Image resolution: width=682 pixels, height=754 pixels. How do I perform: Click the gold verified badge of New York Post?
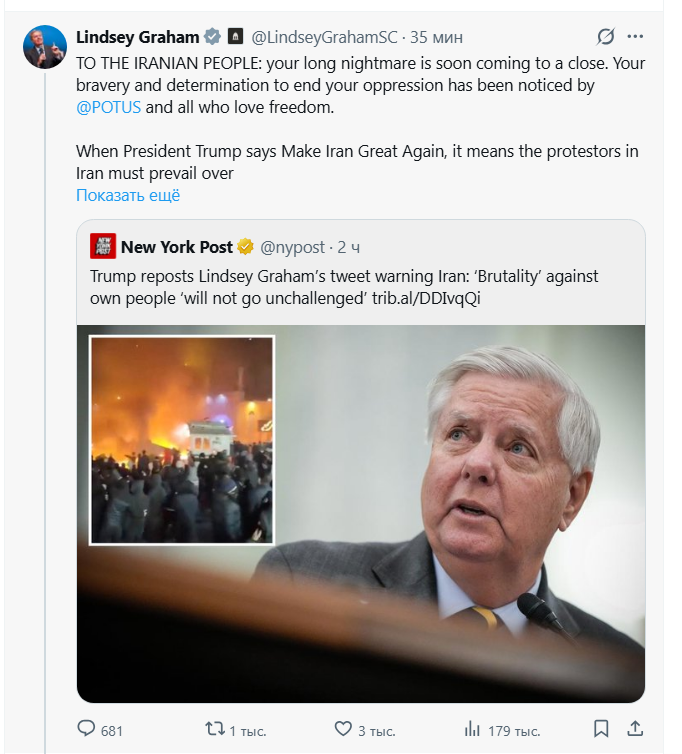pyautogui.click(x=245, y=247)
